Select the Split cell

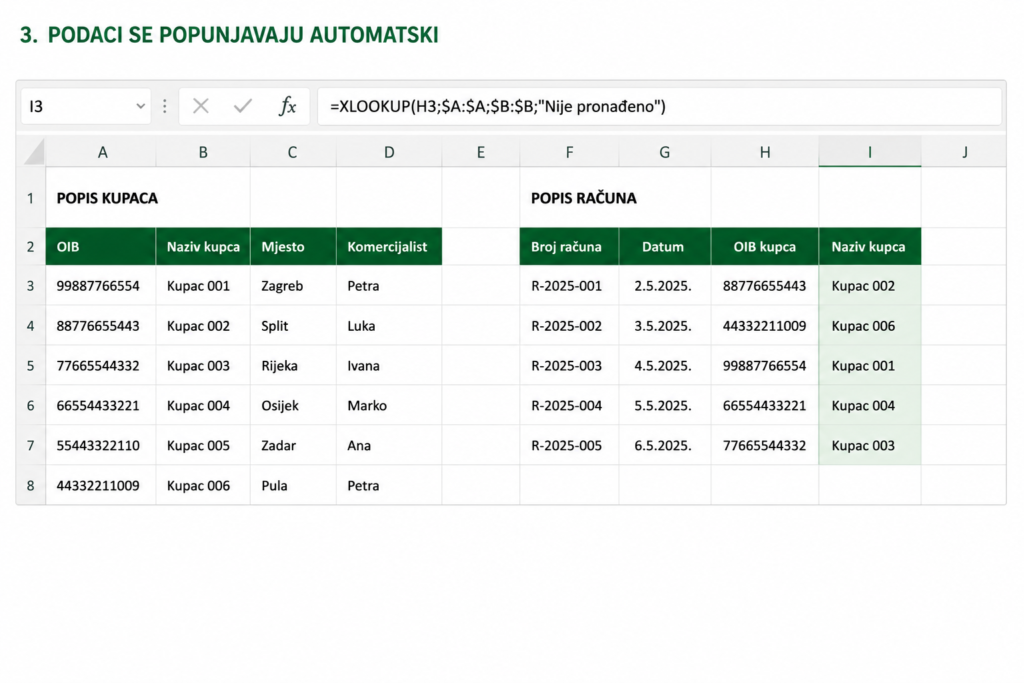(293, 325)
